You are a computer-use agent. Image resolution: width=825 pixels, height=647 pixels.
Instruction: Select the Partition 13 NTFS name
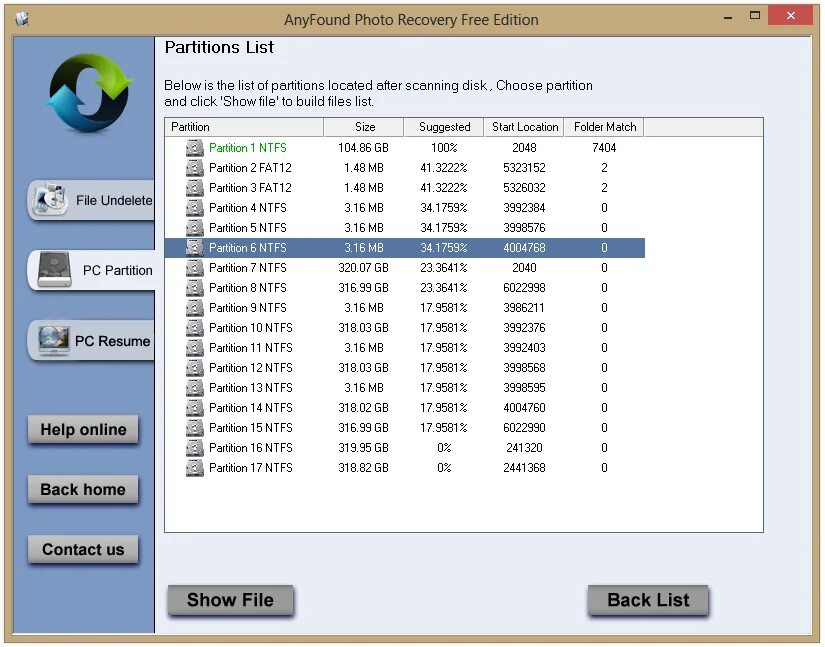pyautogui.click(x=251, y=388)
